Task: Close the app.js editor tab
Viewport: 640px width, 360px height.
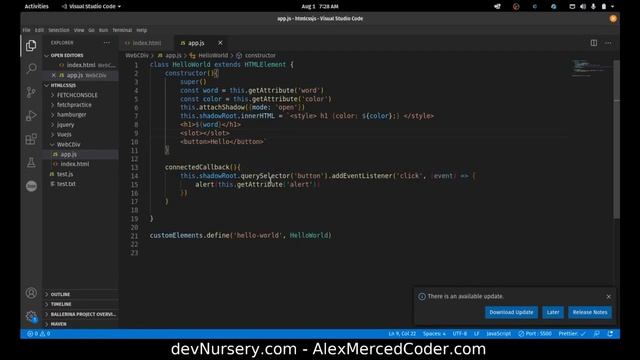Action: coord(220,43)
